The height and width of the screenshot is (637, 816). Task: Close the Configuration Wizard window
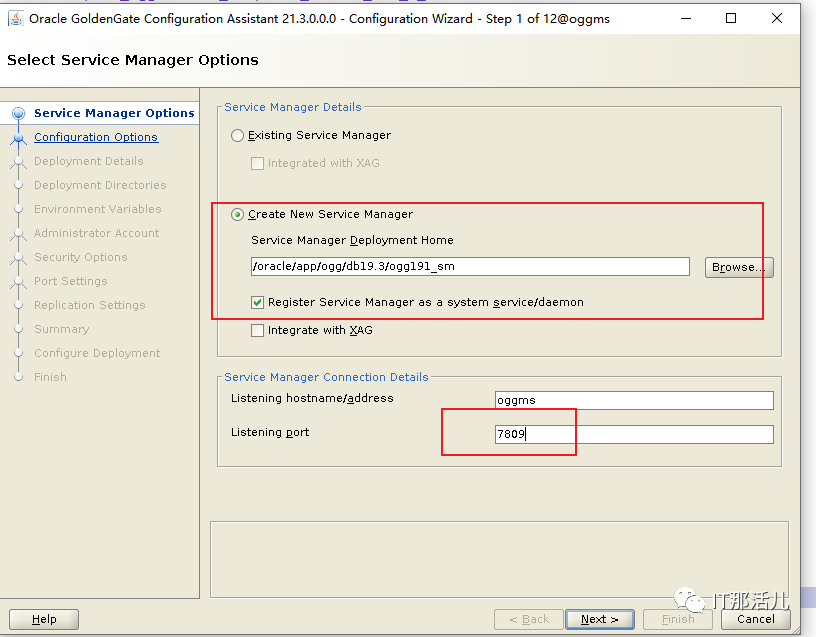pyautogui.click(x=777, y=18)
